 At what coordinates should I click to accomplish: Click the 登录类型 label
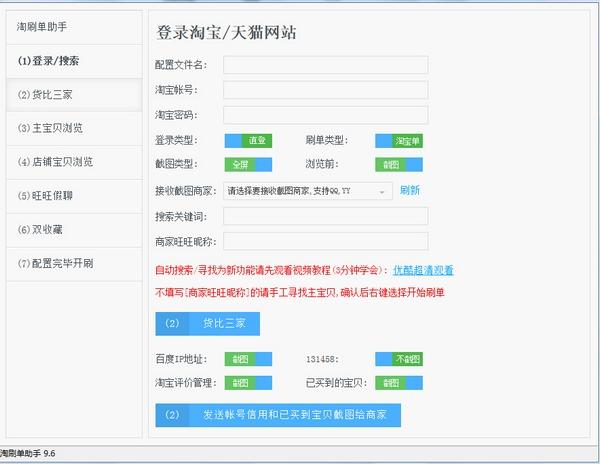coord(176,140)
